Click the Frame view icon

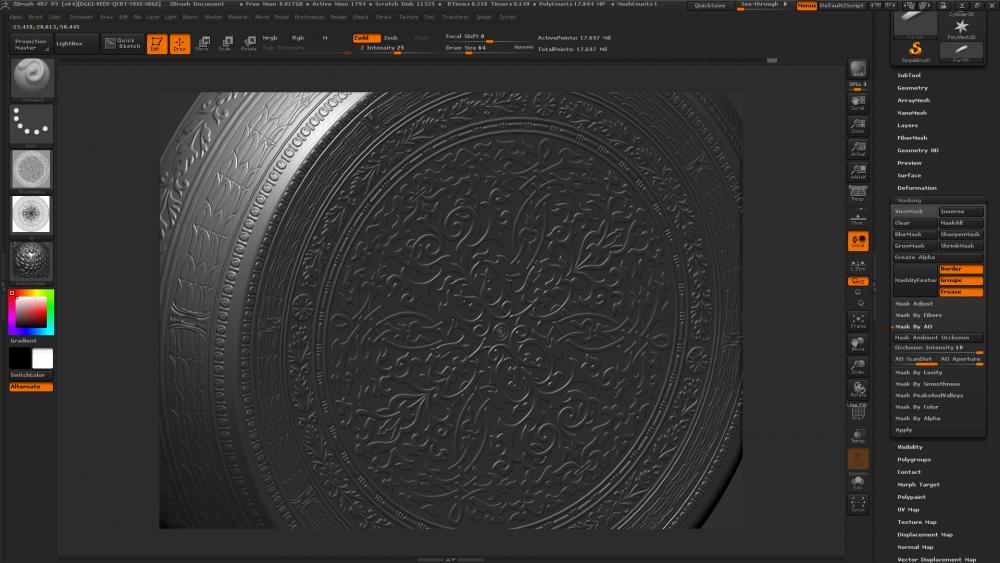(858, 321)
